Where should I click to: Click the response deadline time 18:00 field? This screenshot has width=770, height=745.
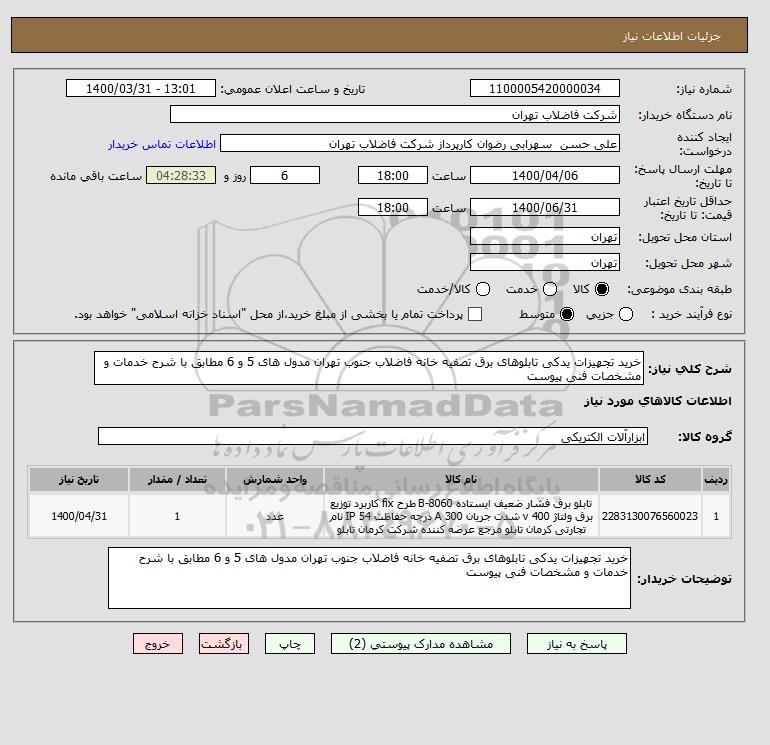tap(393, 175)
